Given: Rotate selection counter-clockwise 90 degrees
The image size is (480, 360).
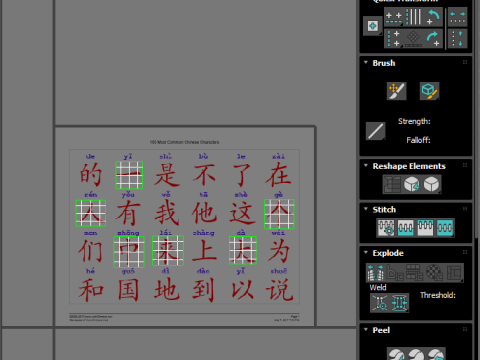Looking at the screenshot, I should click(x=433, y=17).
